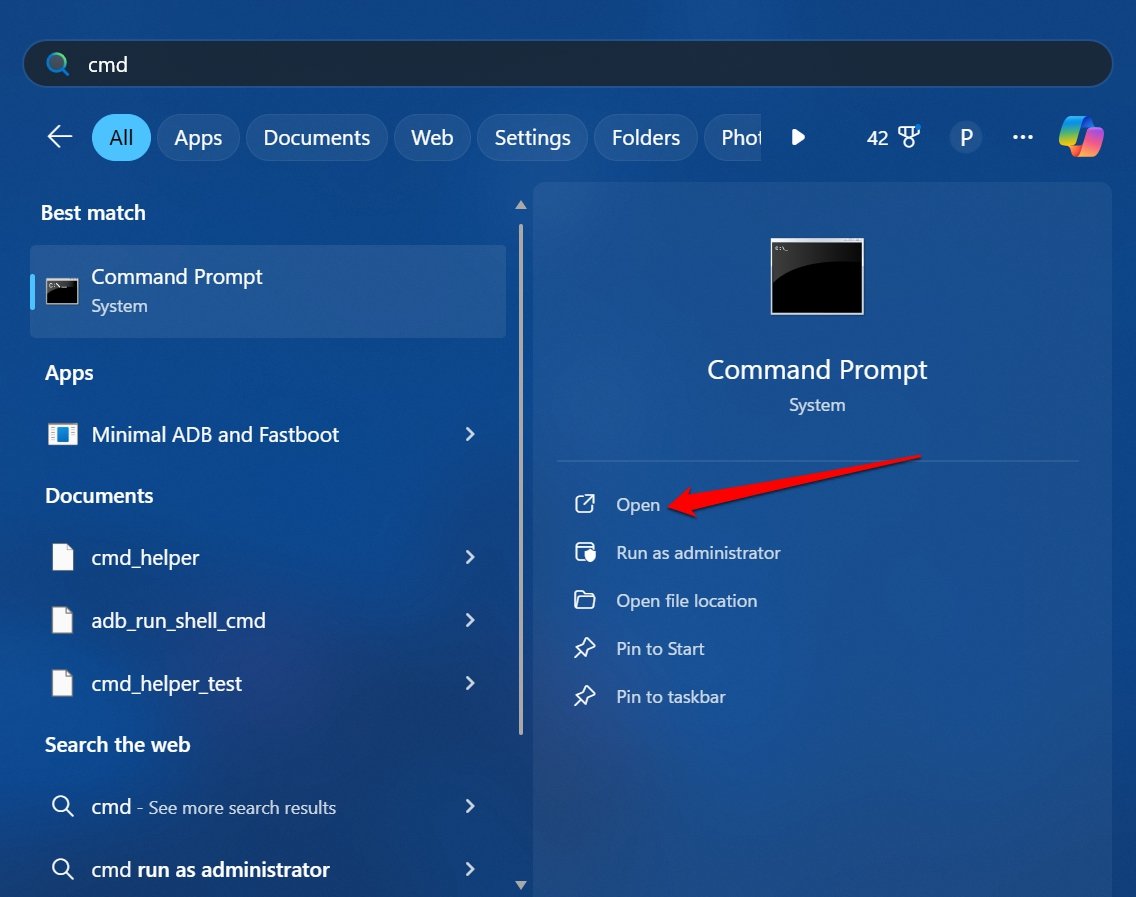The width and height of the screenshot is (1136, 897).
Task: Switch to the Apps filter tab
Action: [198, 137]
